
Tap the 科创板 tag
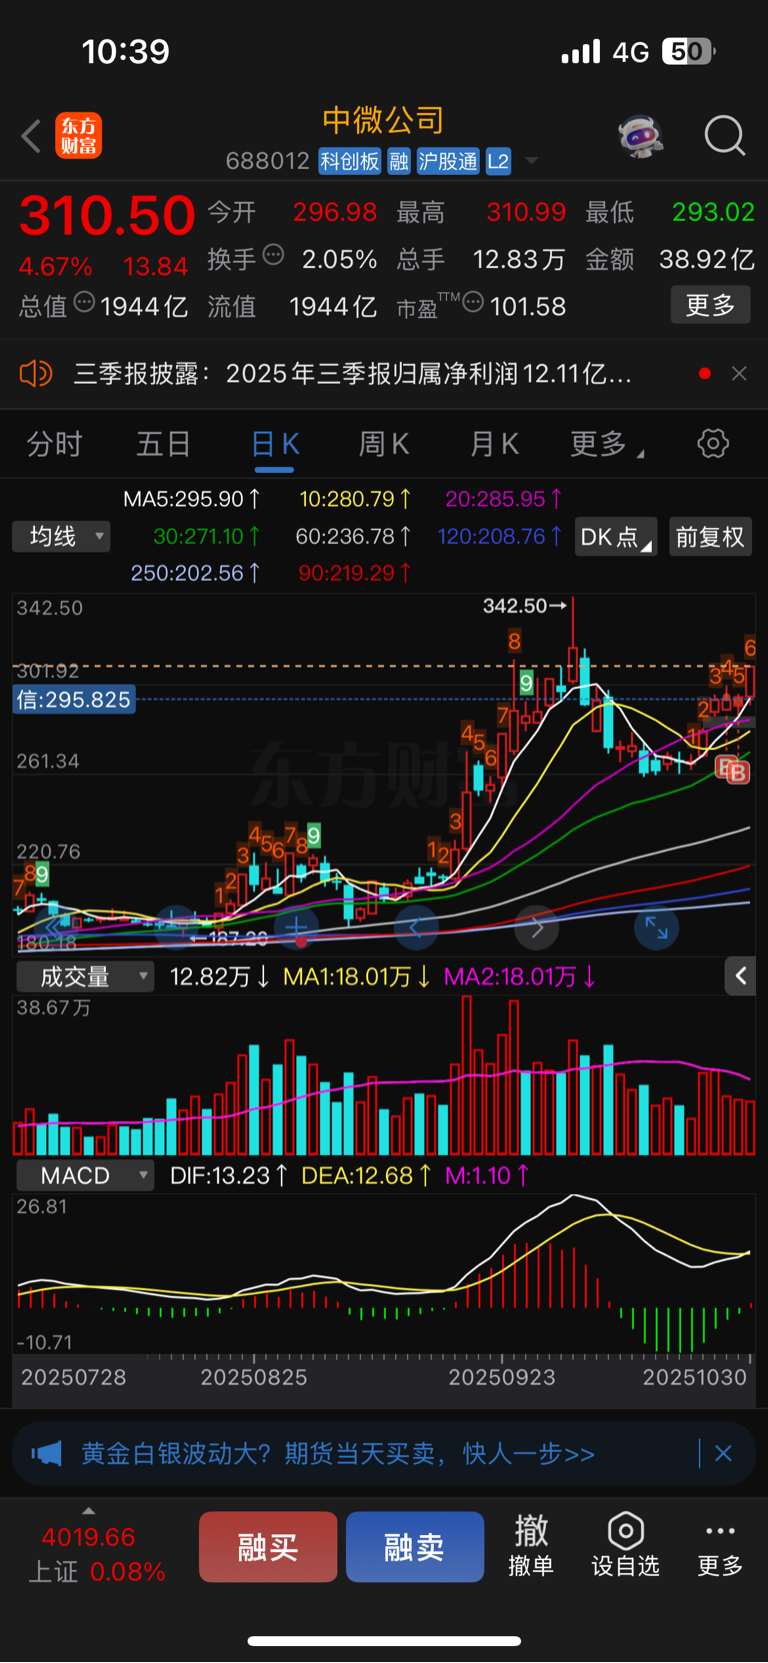coord(350,161)
